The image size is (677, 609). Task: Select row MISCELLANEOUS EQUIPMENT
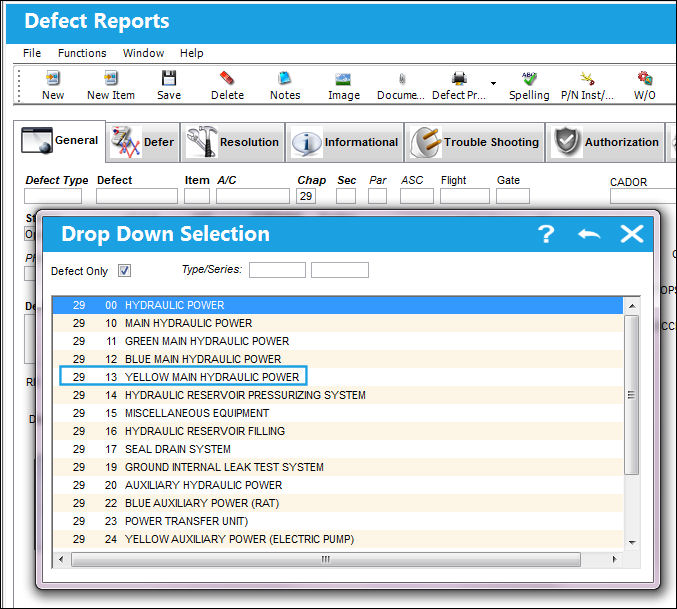338,413
